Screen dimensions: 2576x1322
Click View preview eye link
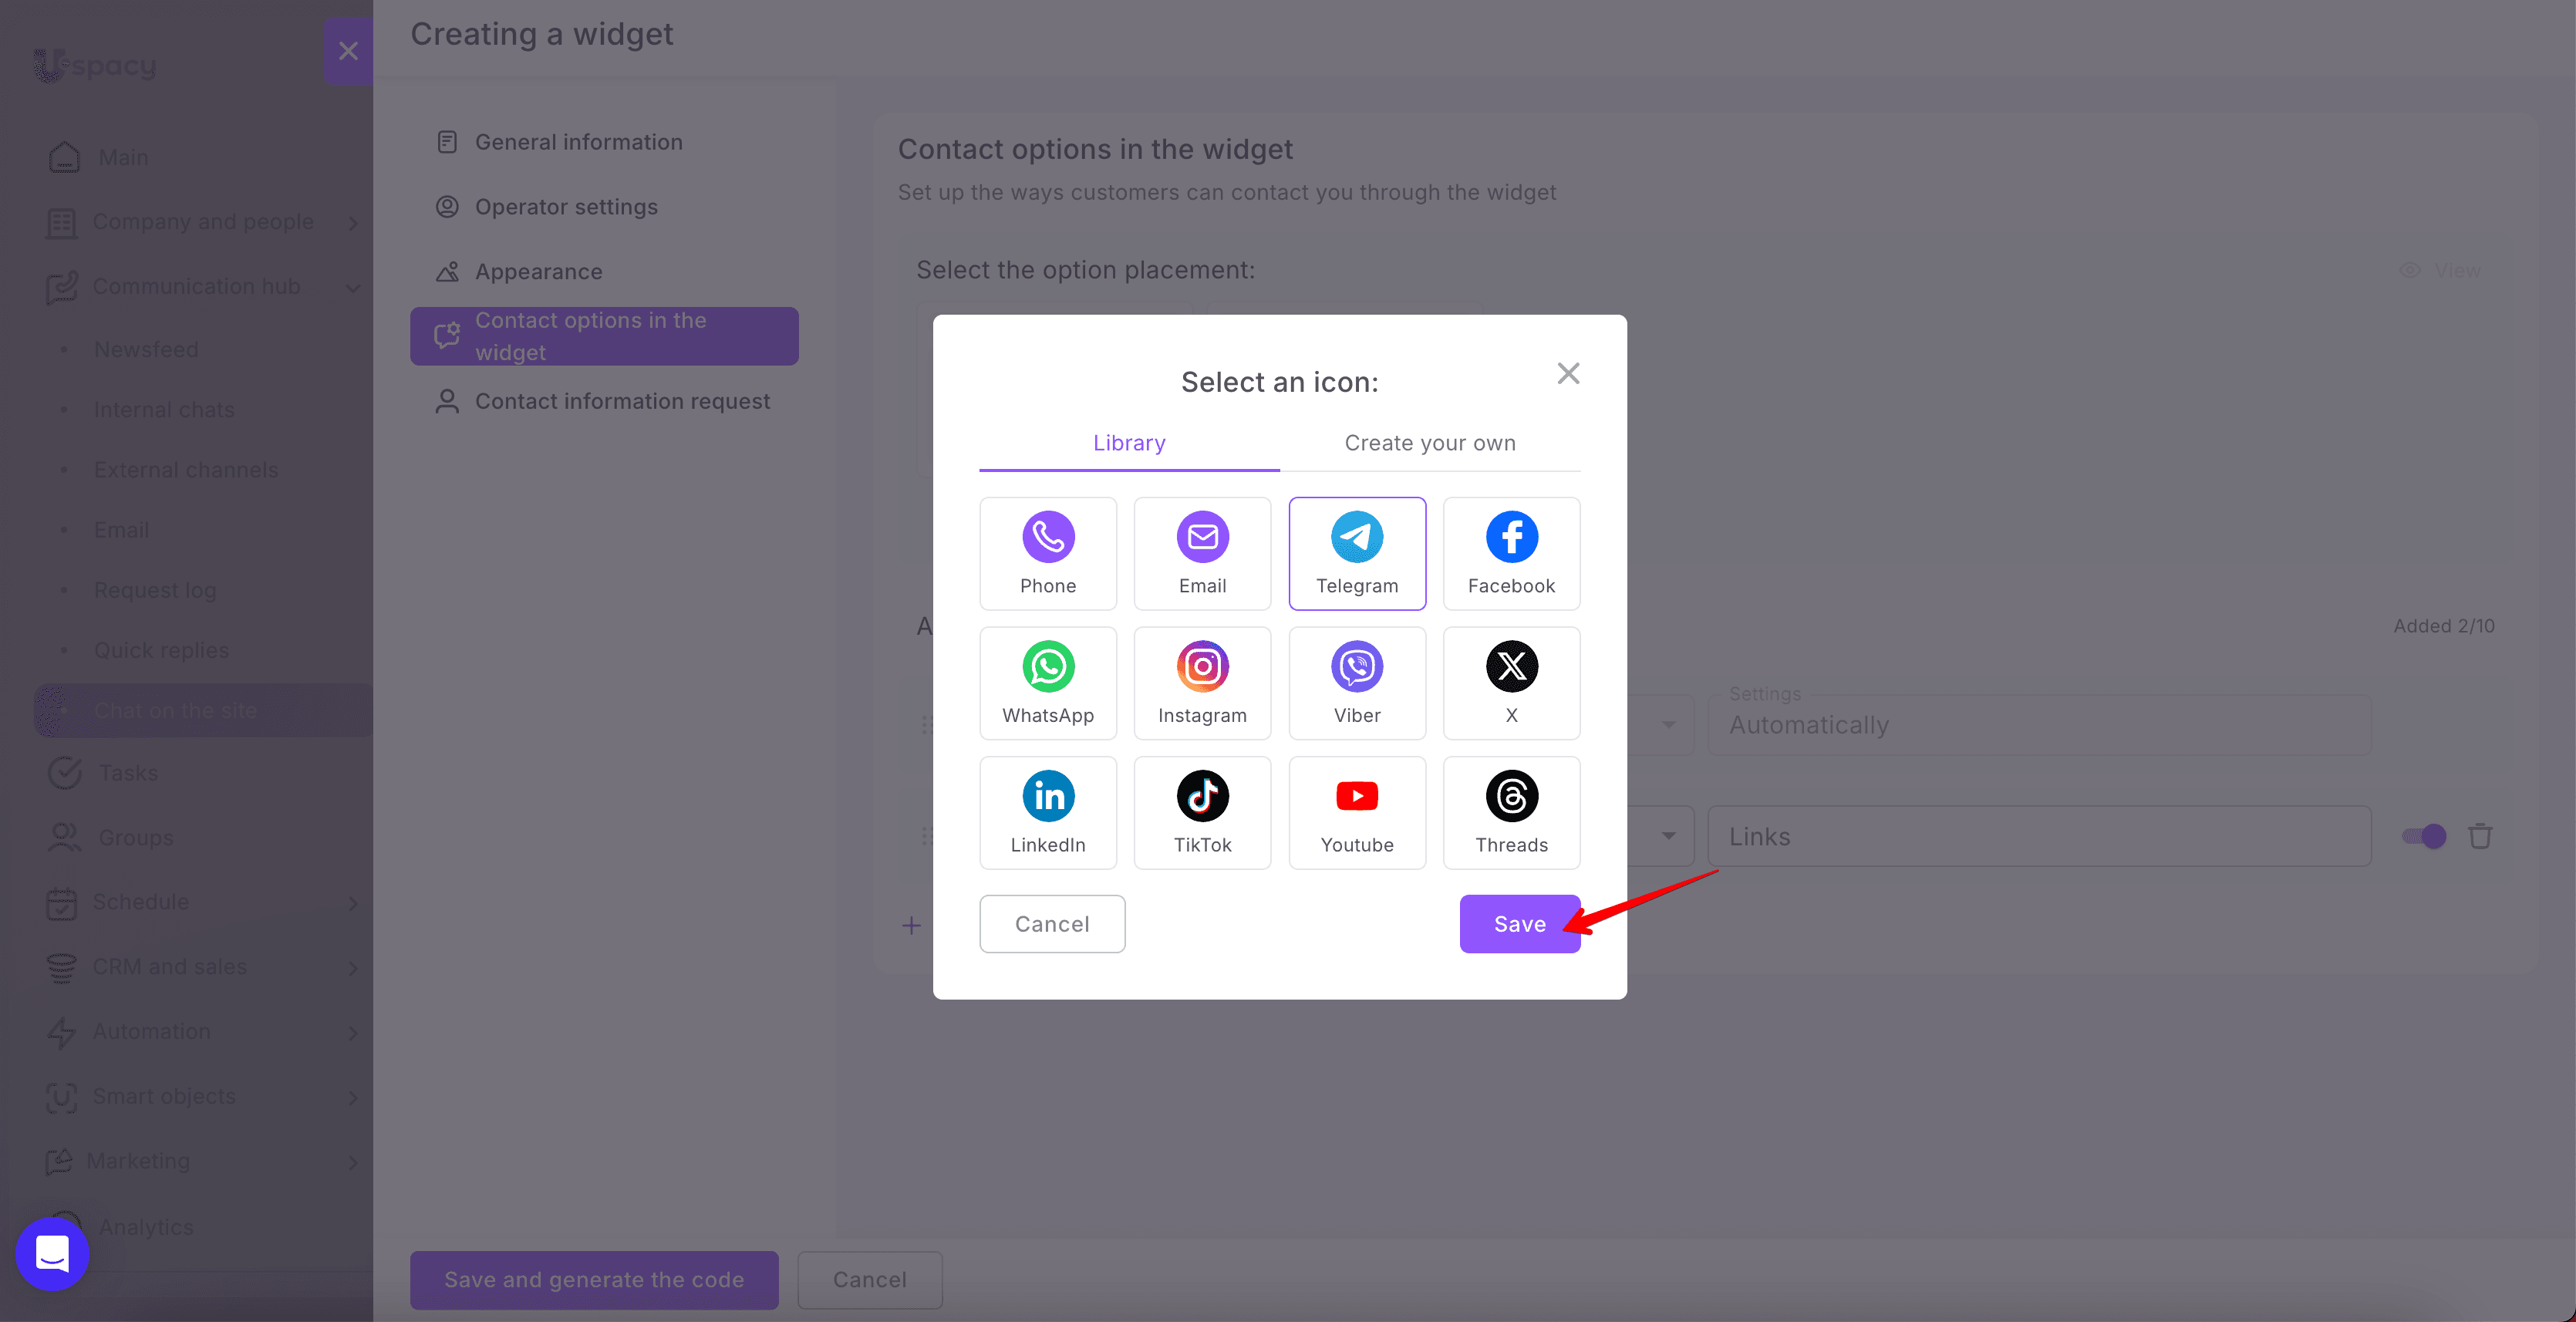point(2441,270)
